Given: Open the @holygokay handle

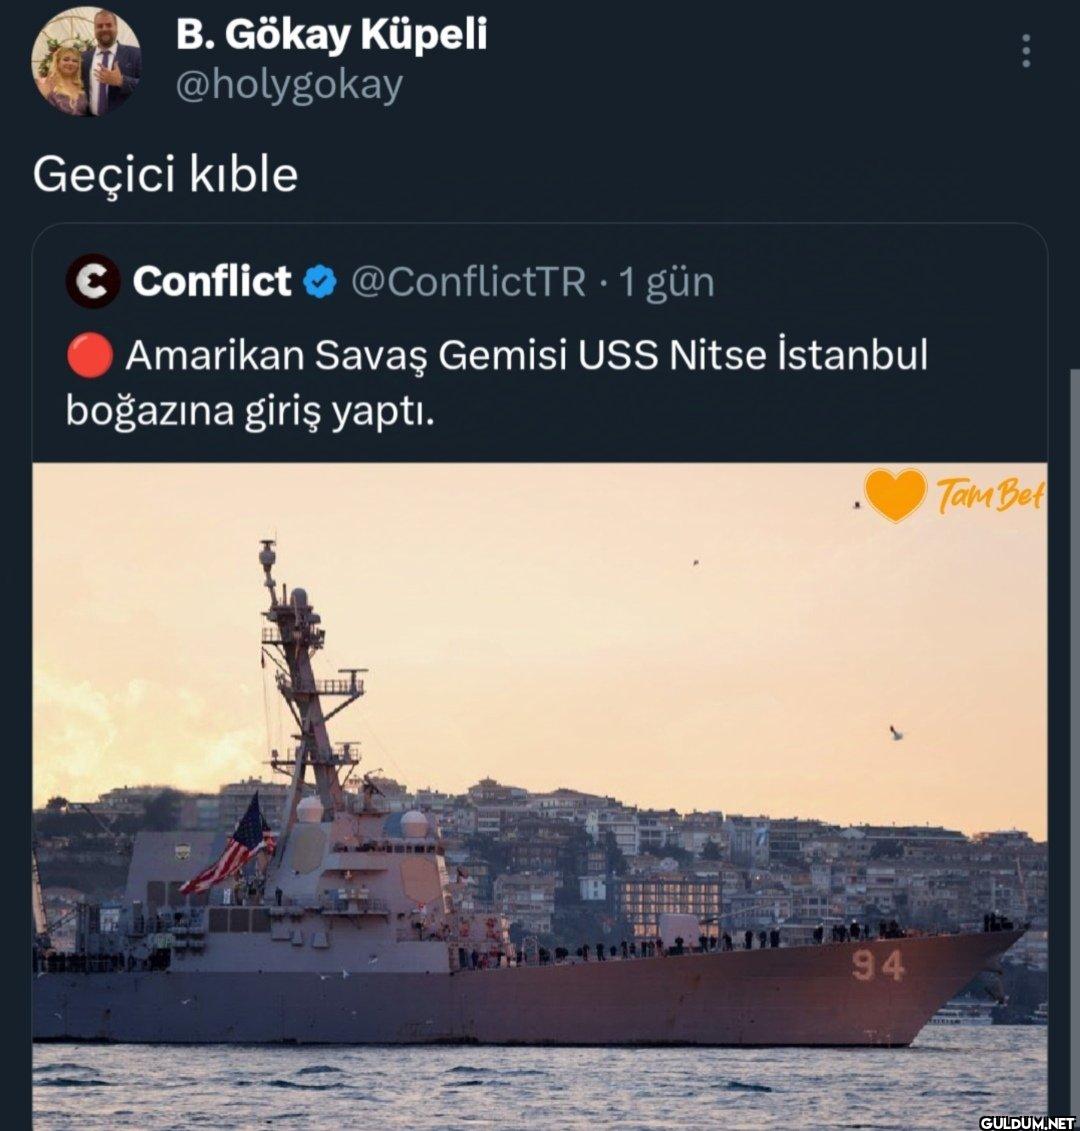Looking at the screenshot, I should 289,86.
